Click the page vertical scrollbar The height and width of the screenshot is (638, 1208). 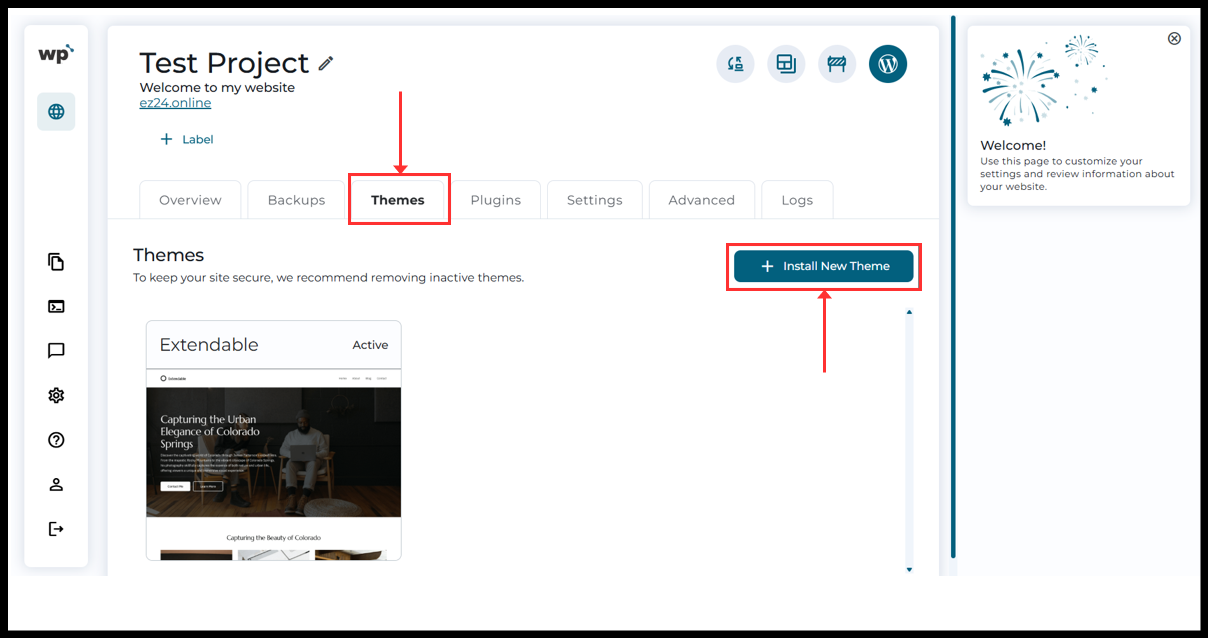(x=953, y=287)
